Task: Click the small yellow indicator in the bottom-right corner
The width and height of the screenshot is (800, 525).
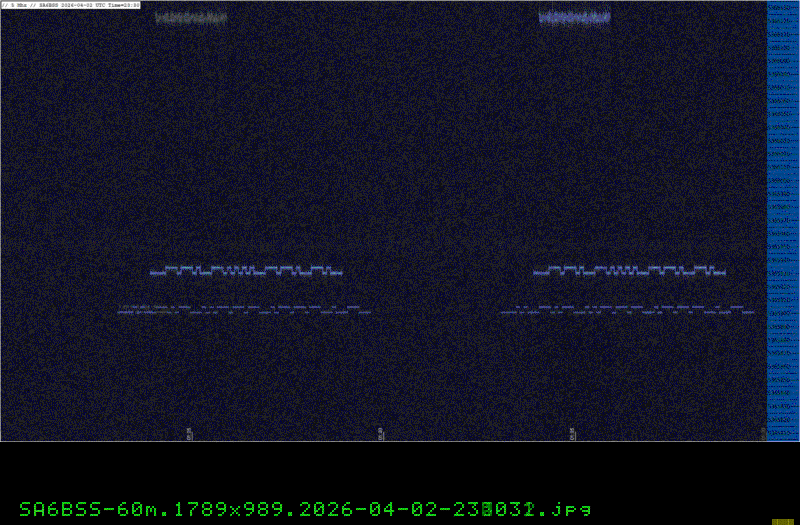Action: coord(783,520)
